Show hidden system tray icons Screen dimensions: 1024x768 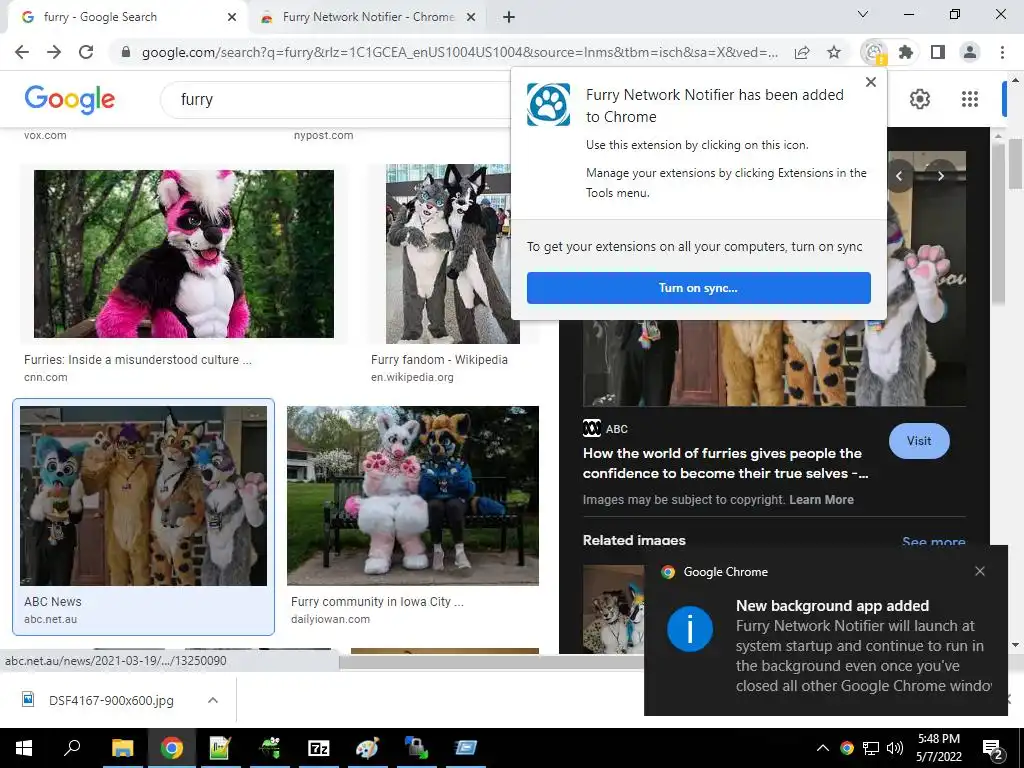(823, 748)
